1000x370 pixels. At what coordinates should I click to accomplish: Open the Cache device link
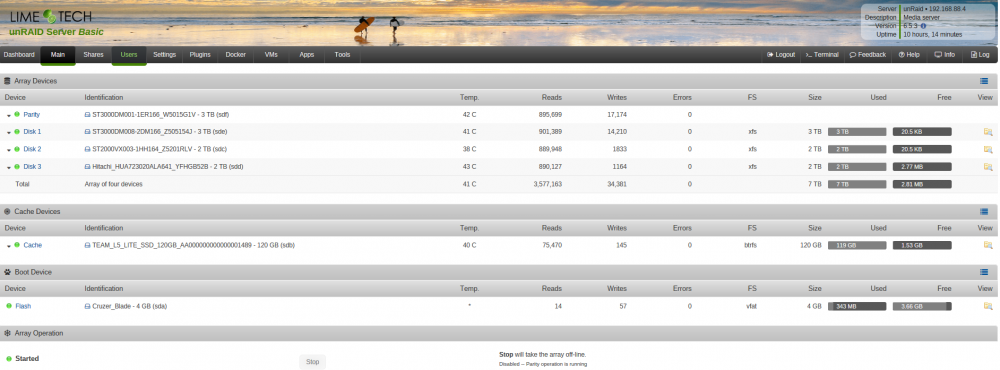[x=33, y=245]
